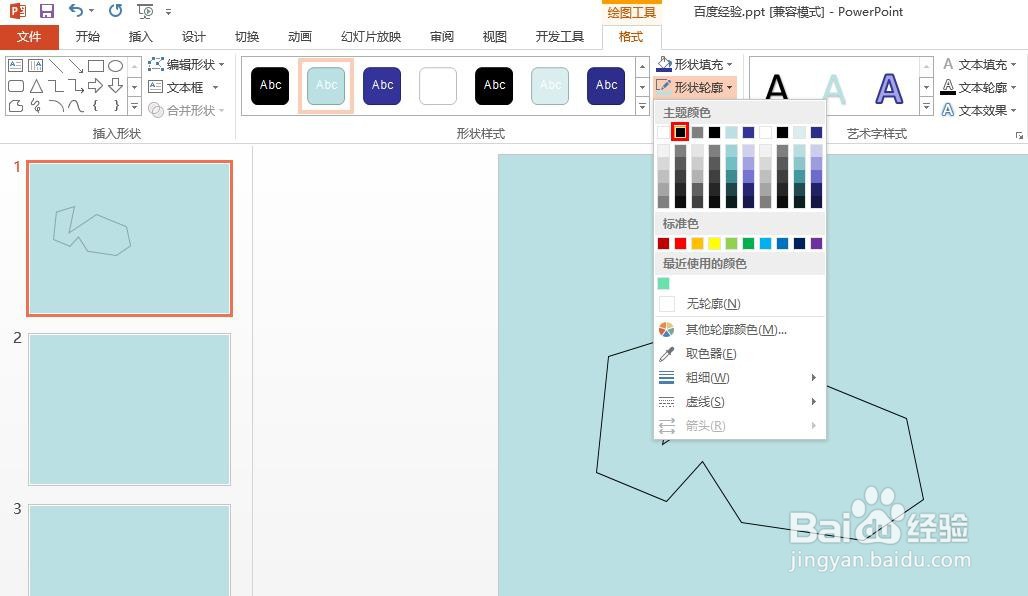
Task: Select slide 1 thumbnail
Action: pos(130,239)
